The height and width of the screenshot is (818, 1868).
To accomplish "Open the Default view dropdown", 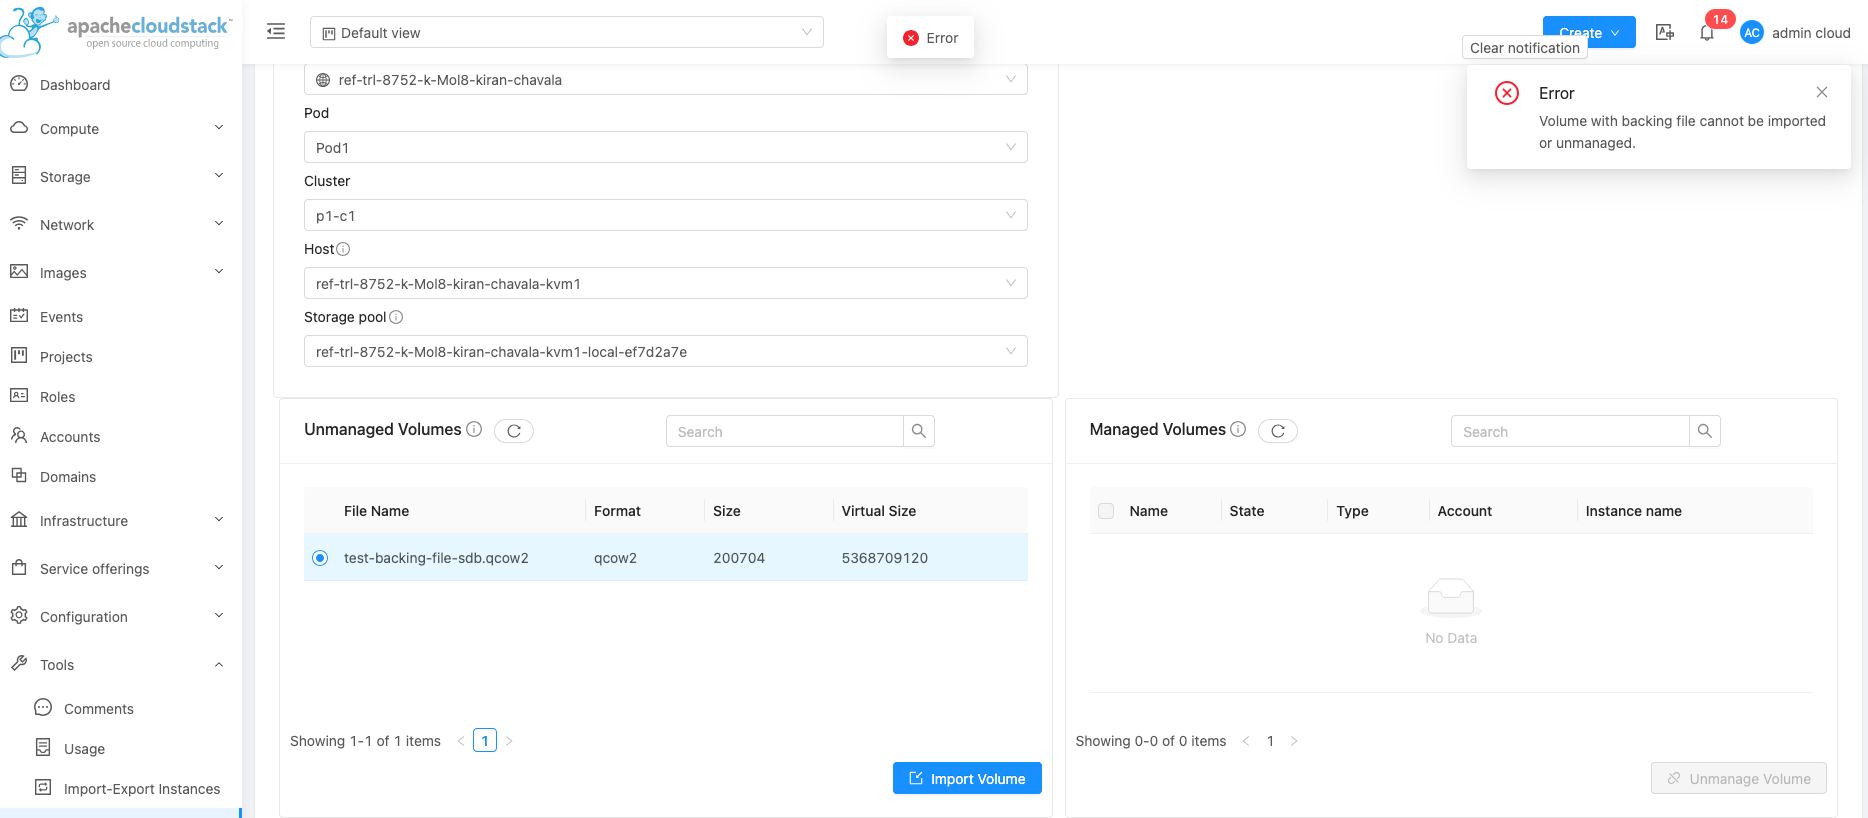I will [x=567, y=32].
